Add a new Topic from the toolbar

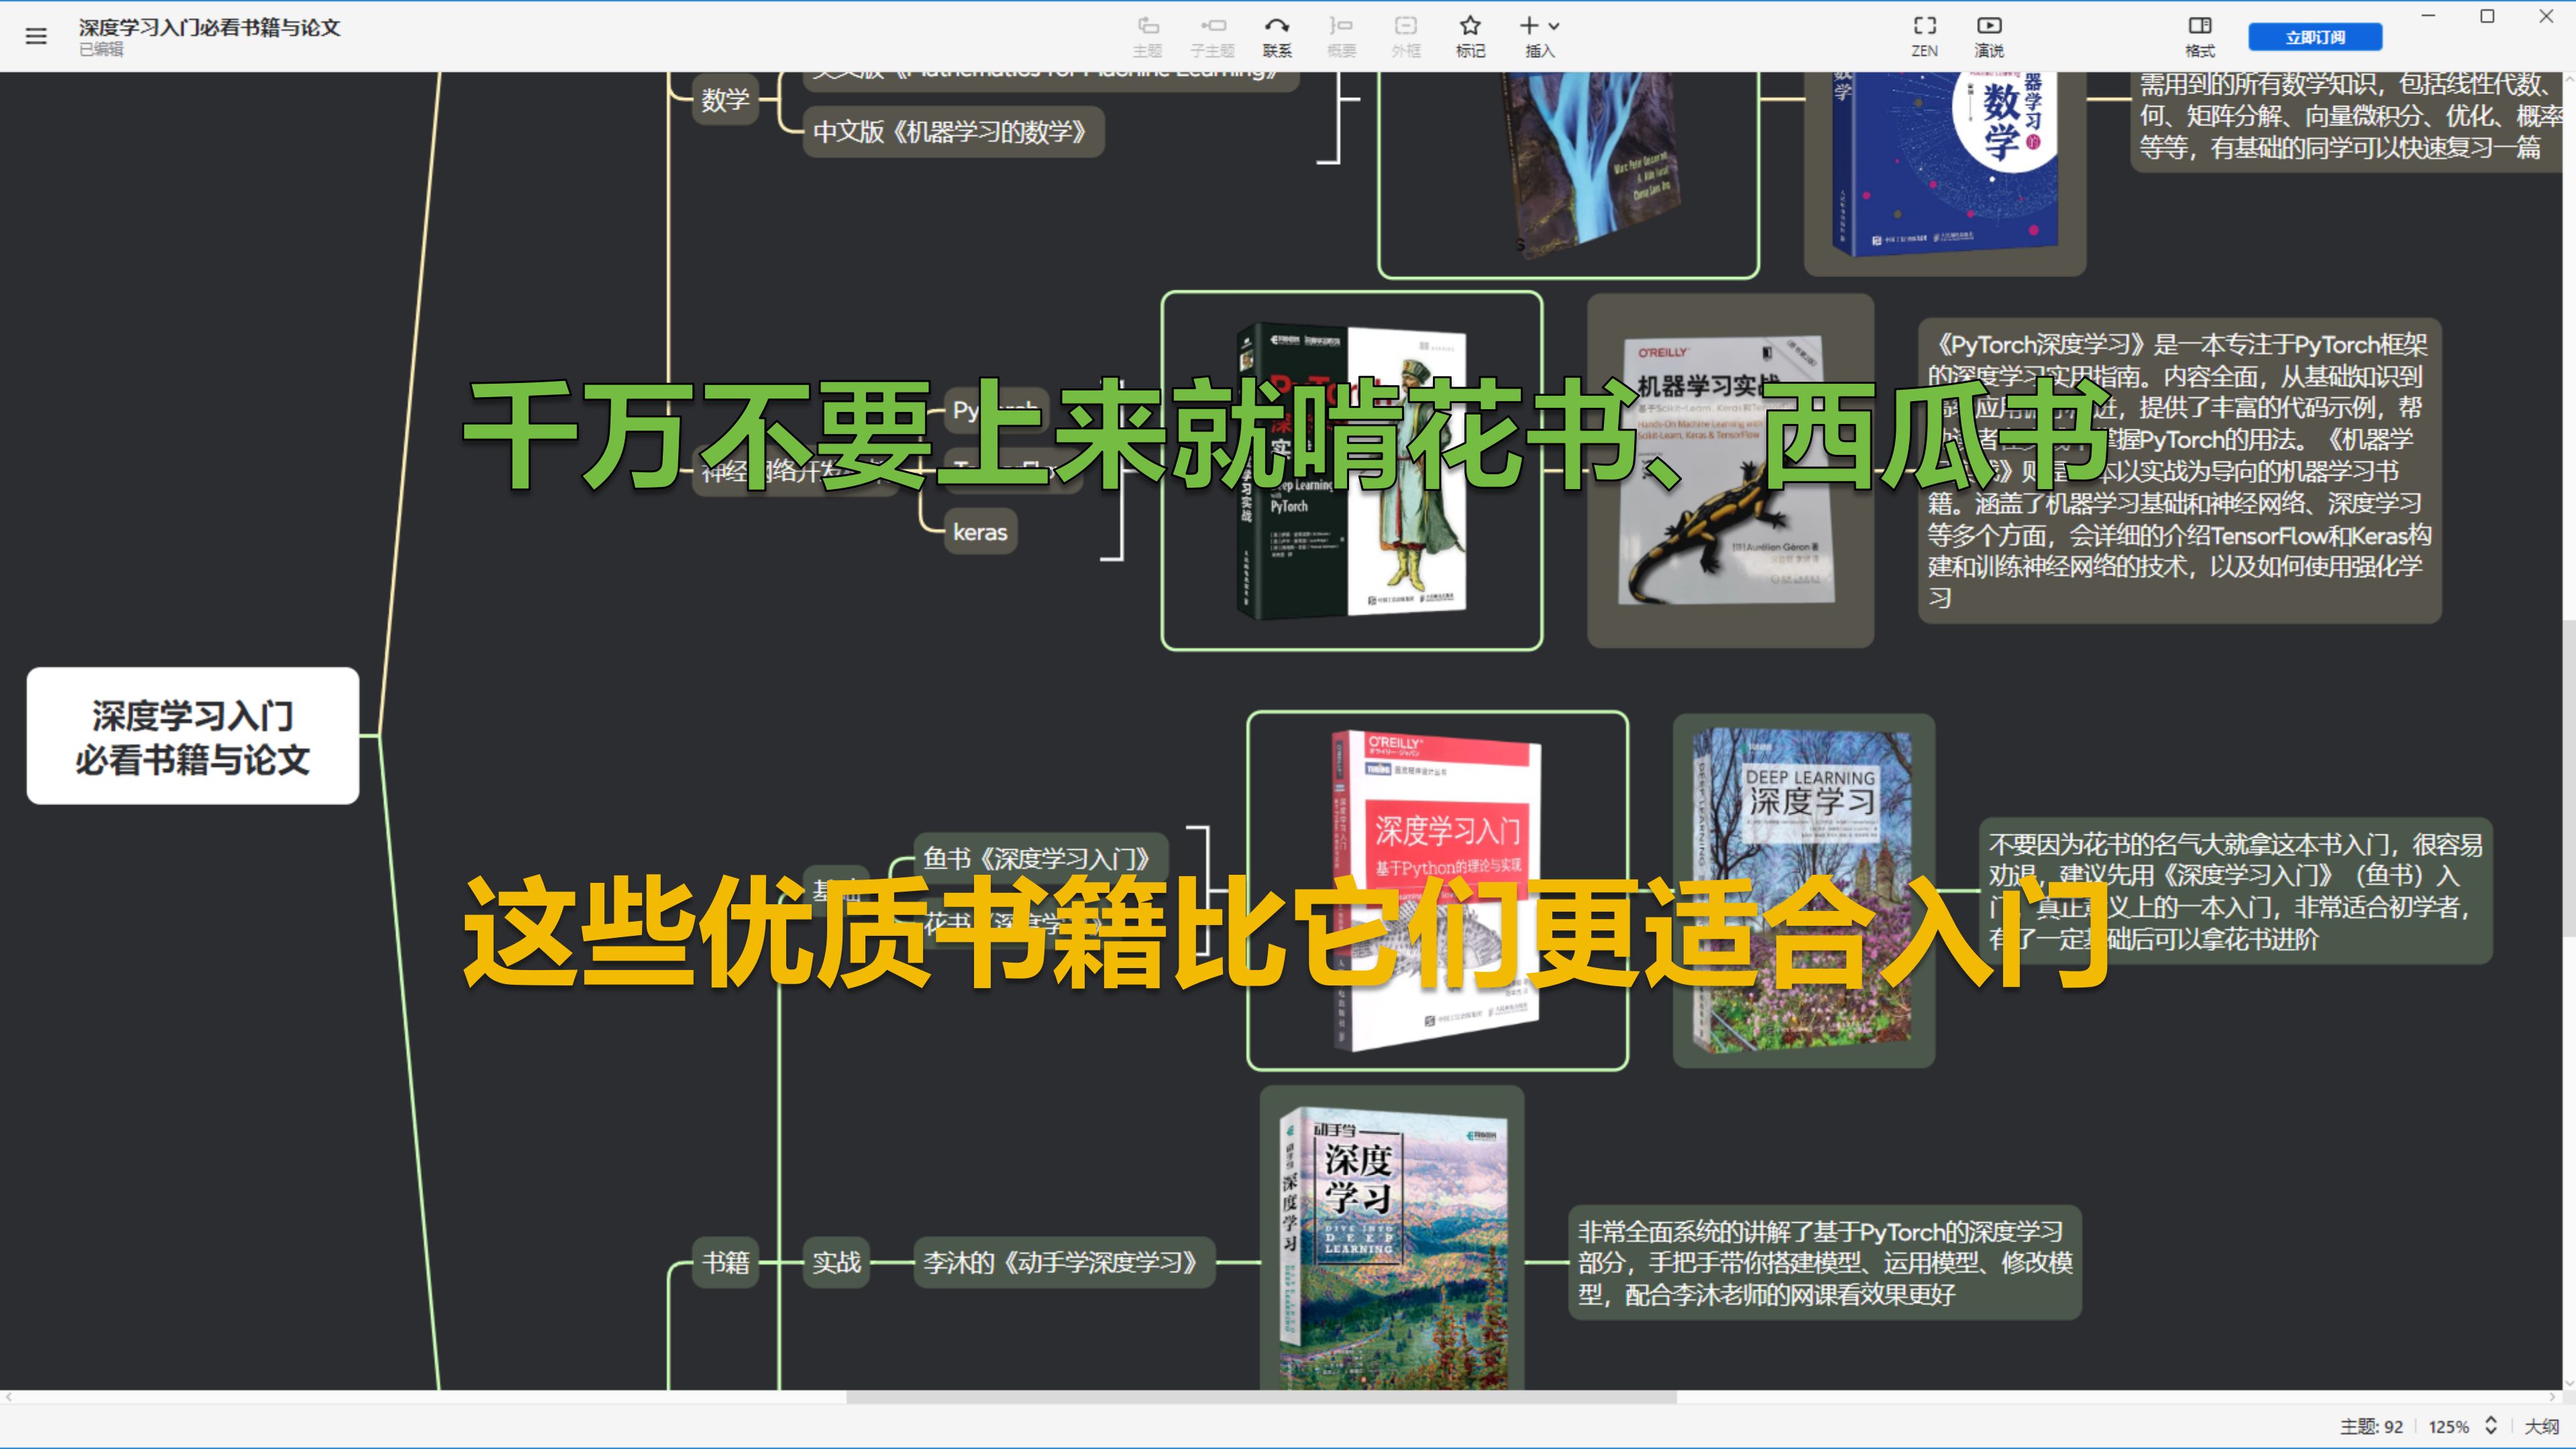coord(1147,36)
